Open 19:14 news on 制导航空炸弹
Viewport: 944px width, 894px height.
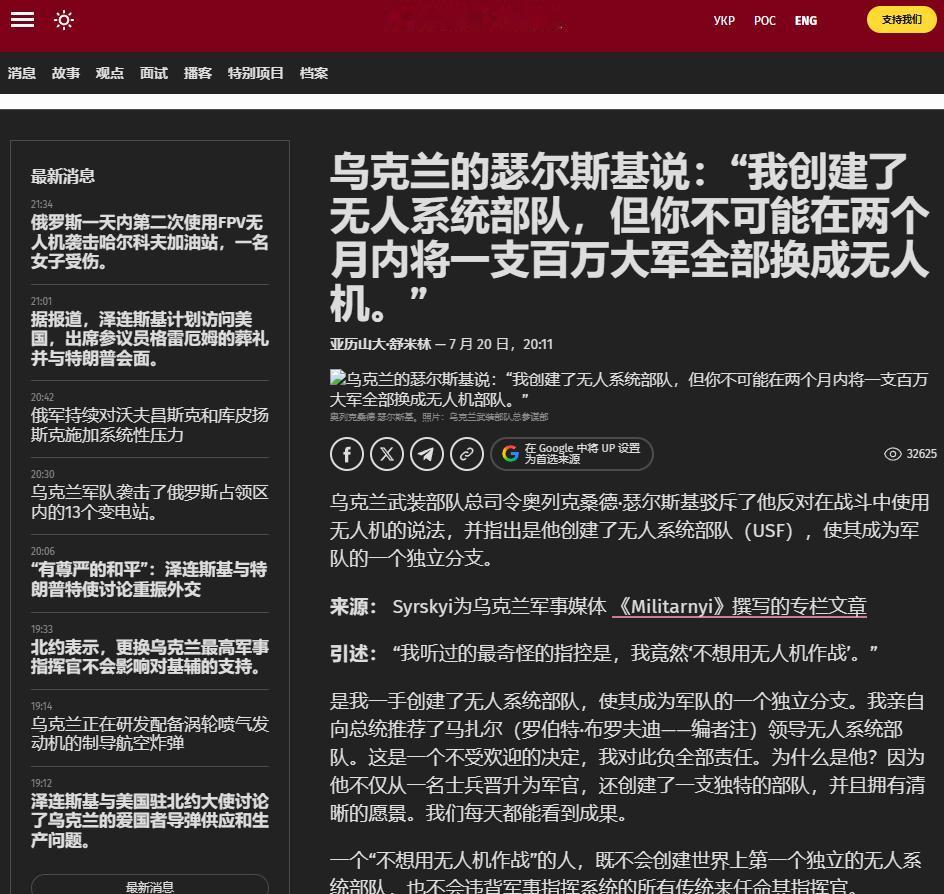(149, 733)
